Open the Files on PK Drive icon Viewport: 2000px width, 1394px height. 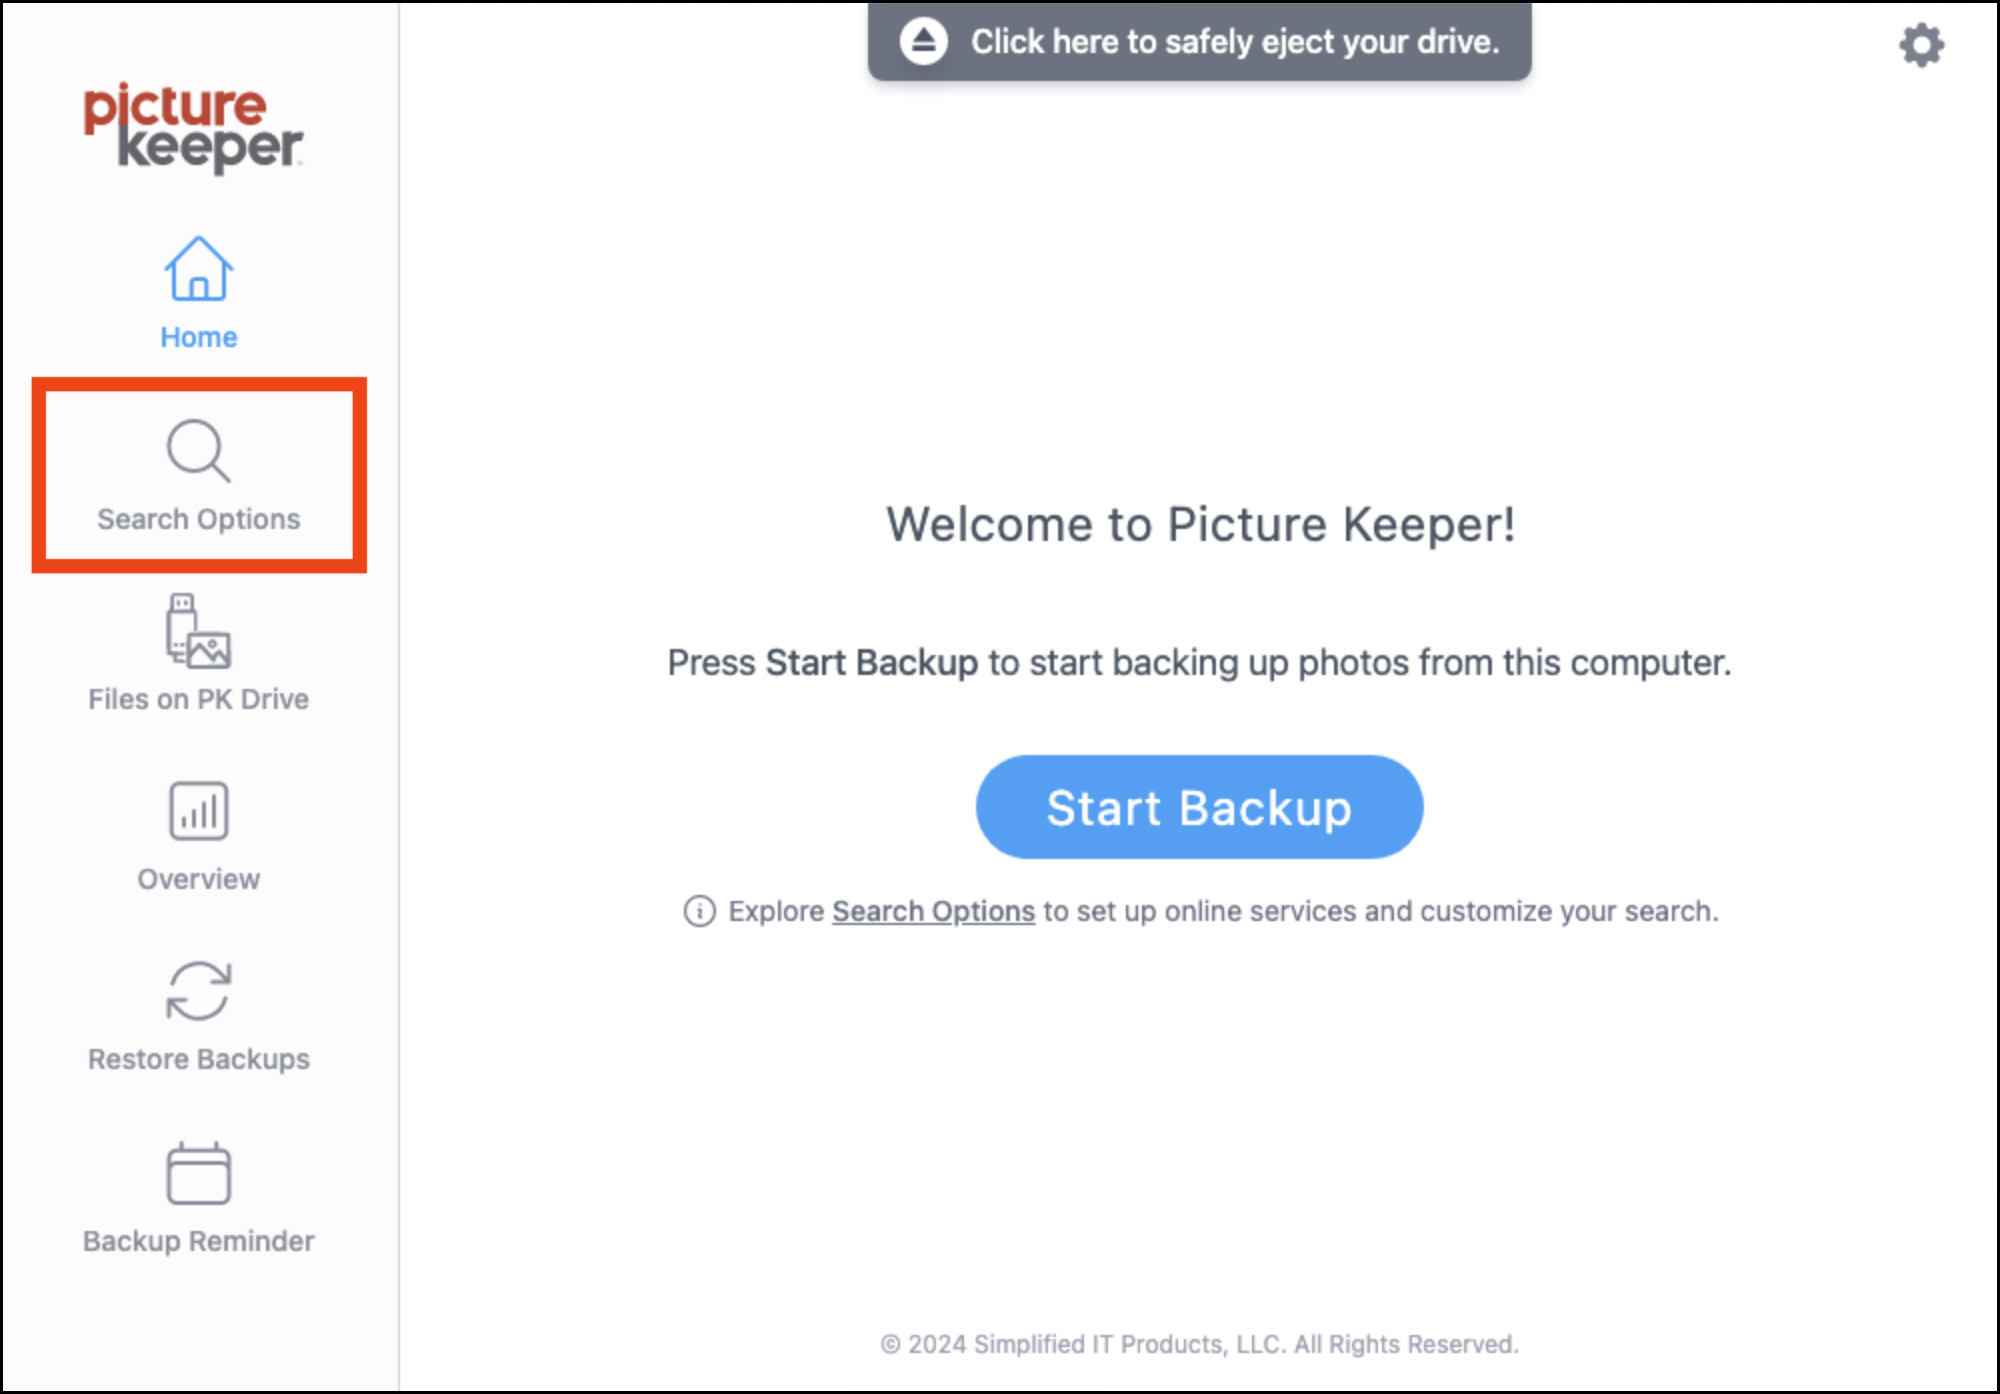click(x=198, y=631)
